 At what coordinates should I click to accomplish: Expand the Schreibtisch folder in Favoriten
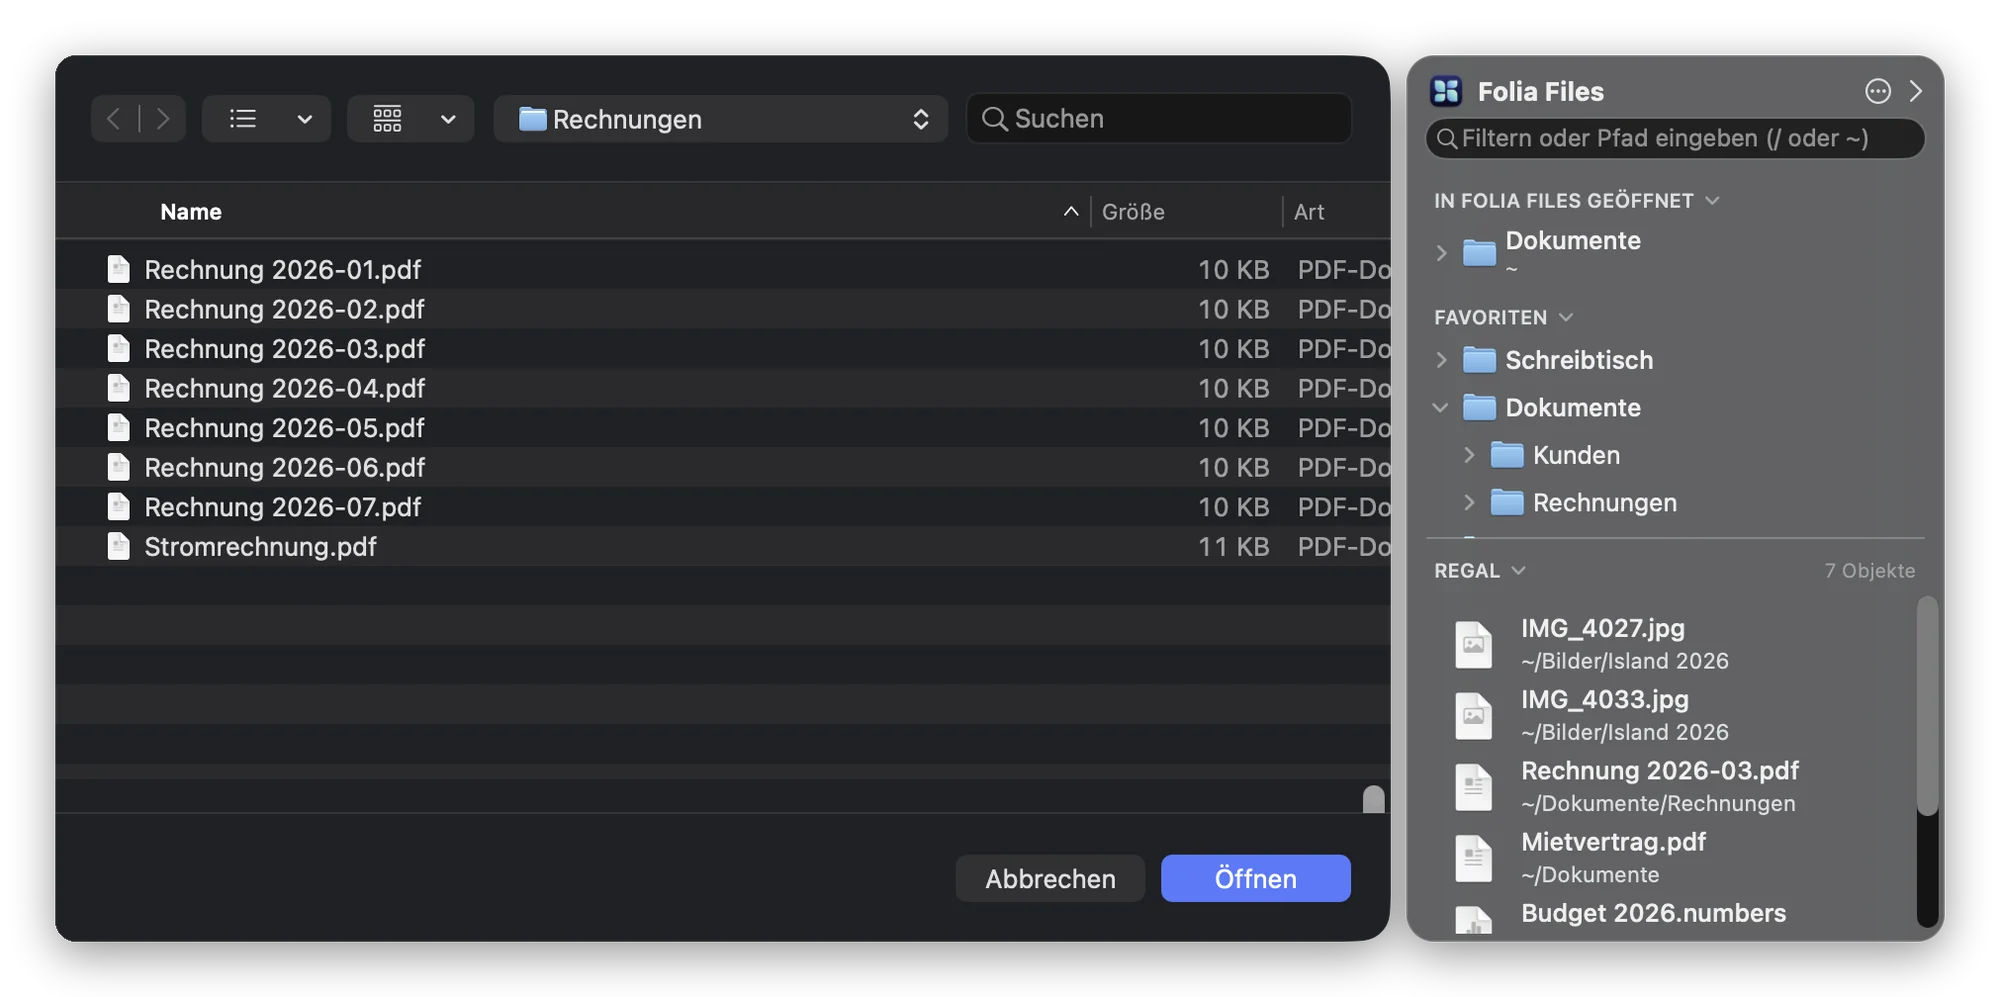pos(1441,360)
